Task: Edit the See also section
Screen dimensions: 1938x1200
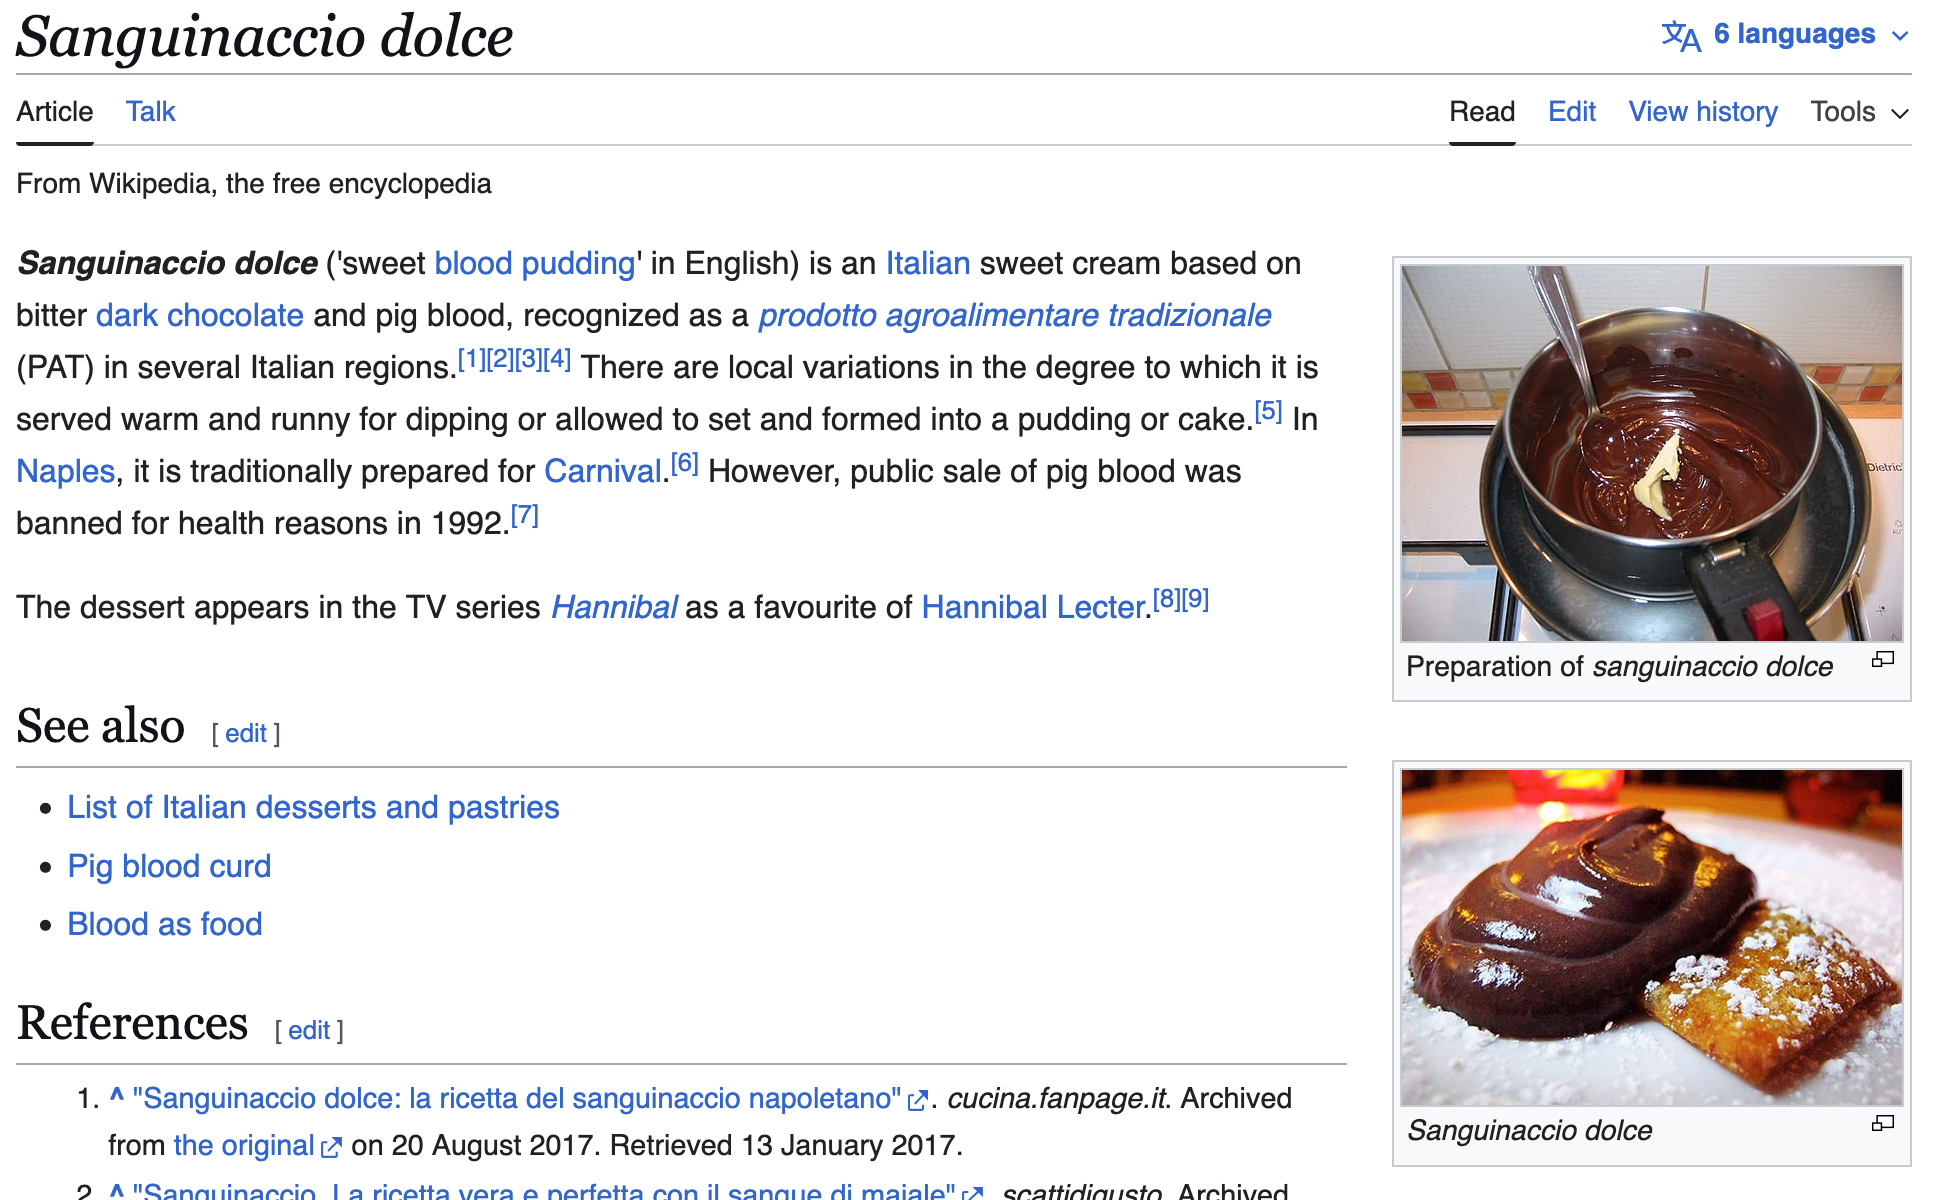Action: point(246,734)
